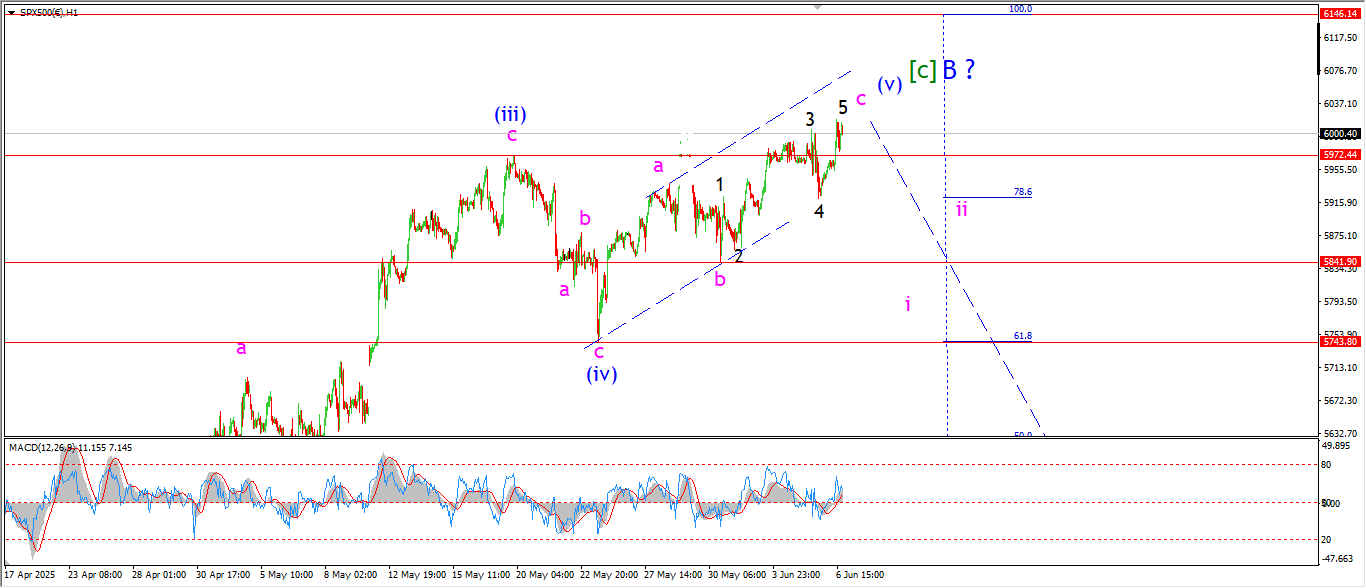This screenshot has height=588, width=1366.
Task: Click the 5743.80 price level tag
Action: tap(1338, 342)
